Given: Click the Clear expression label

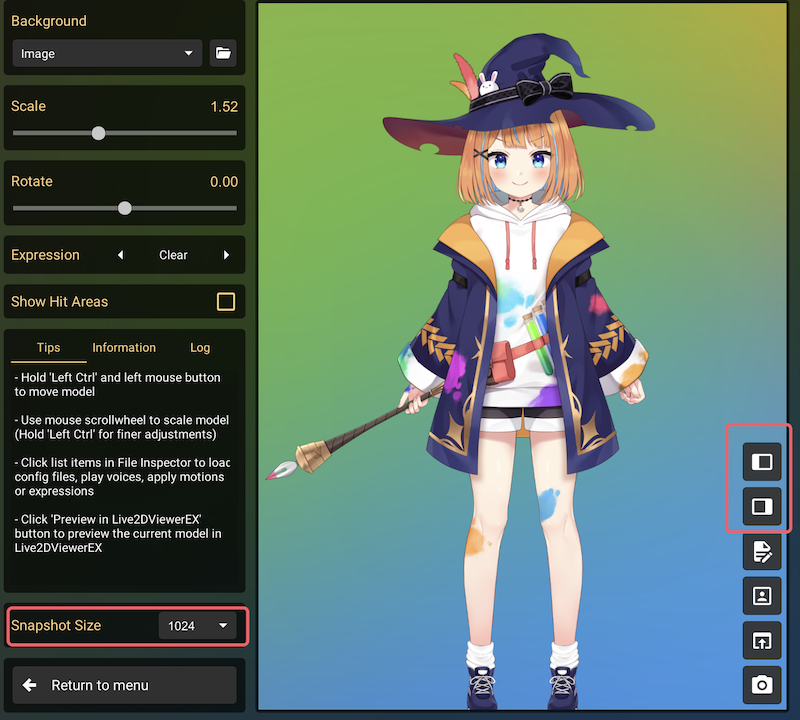Looking at the screenshot, I should point(173,255).
